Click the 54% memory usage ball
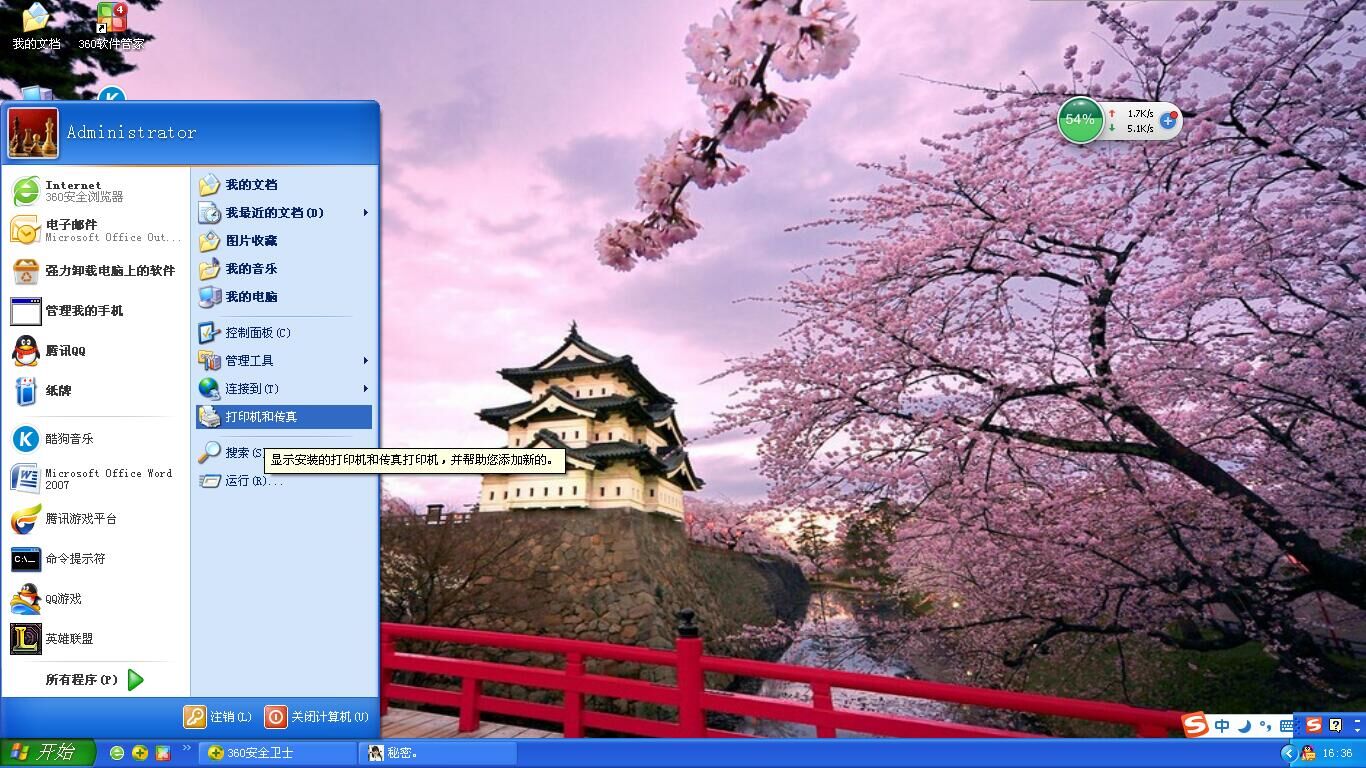 tap(1080, 119)
